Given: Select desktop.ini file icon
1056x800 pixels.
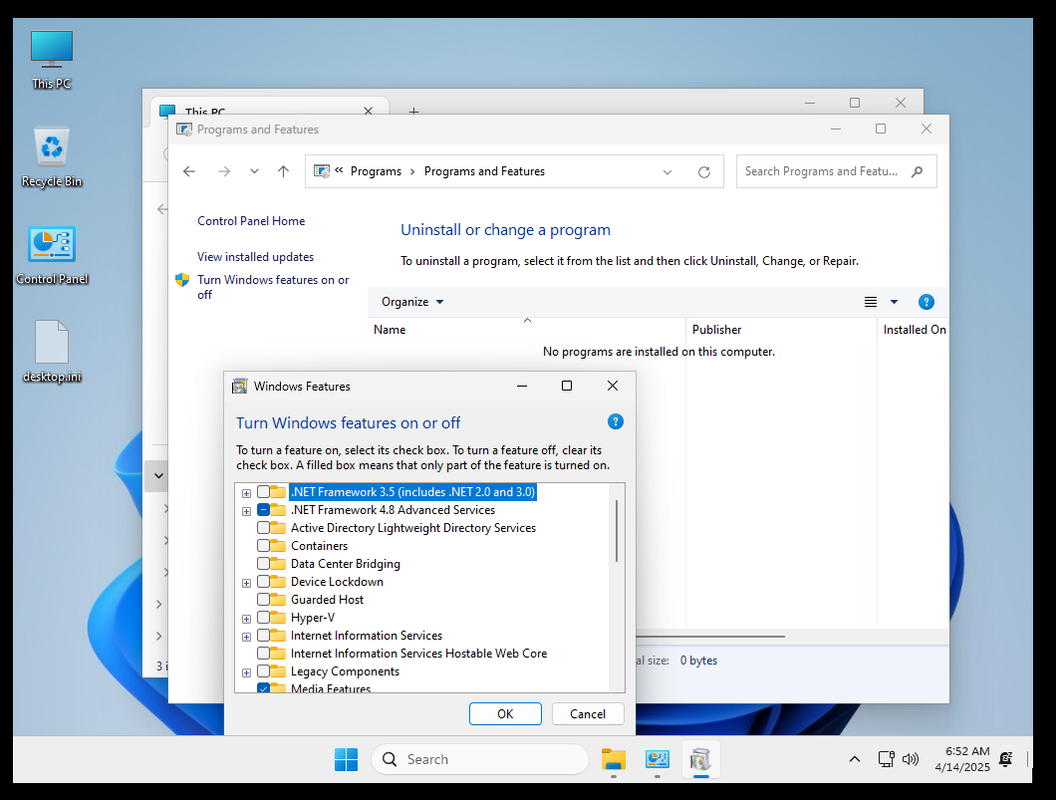Looking at the screenshot, I should coord(52,352).
